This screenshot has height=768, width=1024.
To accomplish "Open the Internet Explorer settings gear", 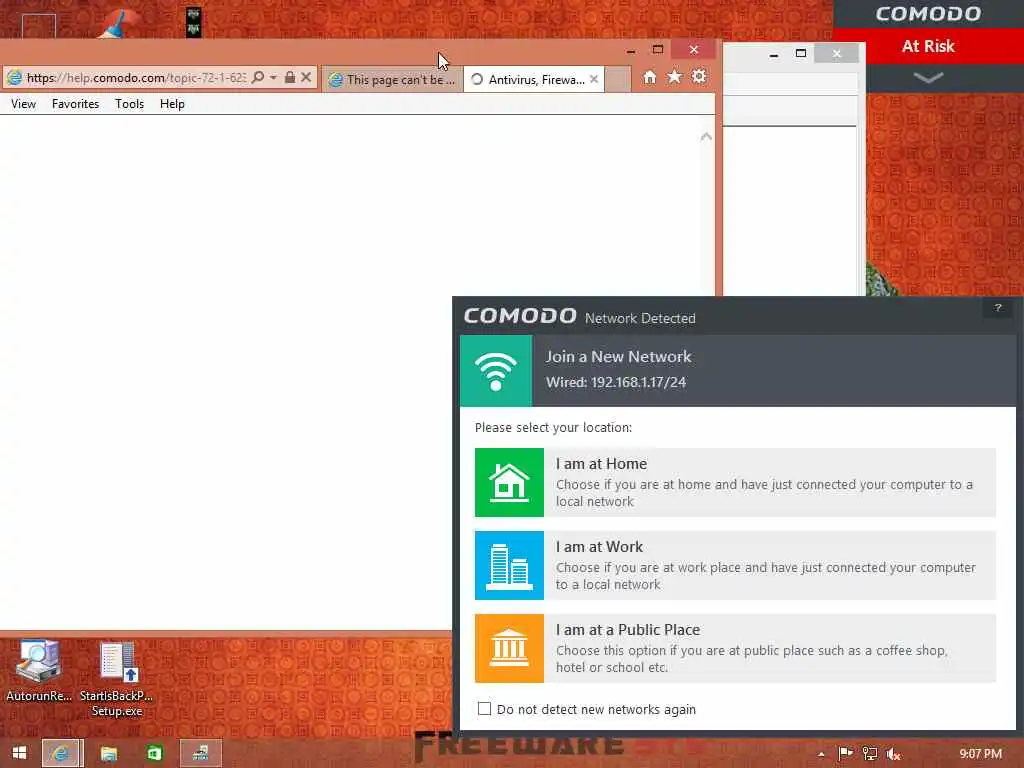I will point(699,76).
